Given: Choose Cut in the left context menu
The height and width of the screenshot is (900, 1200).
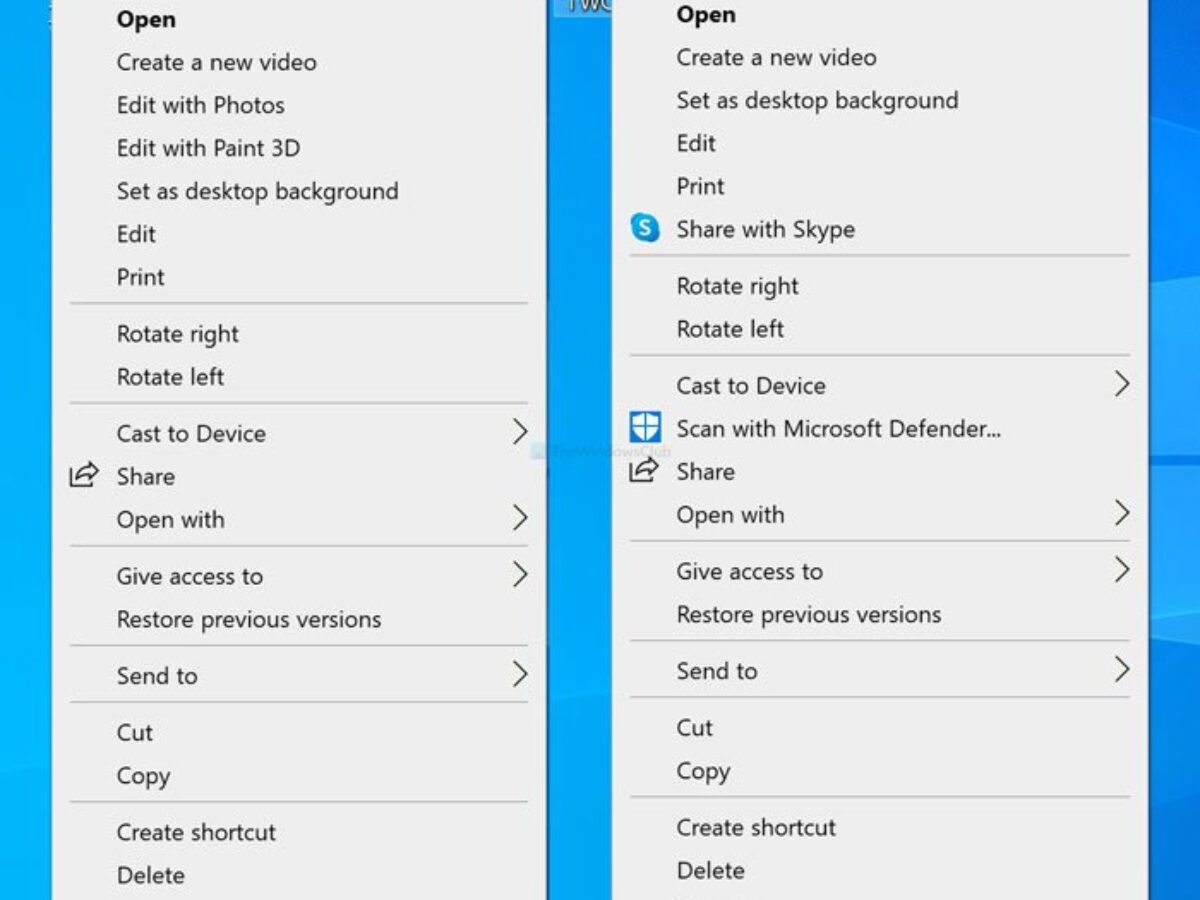Looking at the screenshot, I should (135, 733).
